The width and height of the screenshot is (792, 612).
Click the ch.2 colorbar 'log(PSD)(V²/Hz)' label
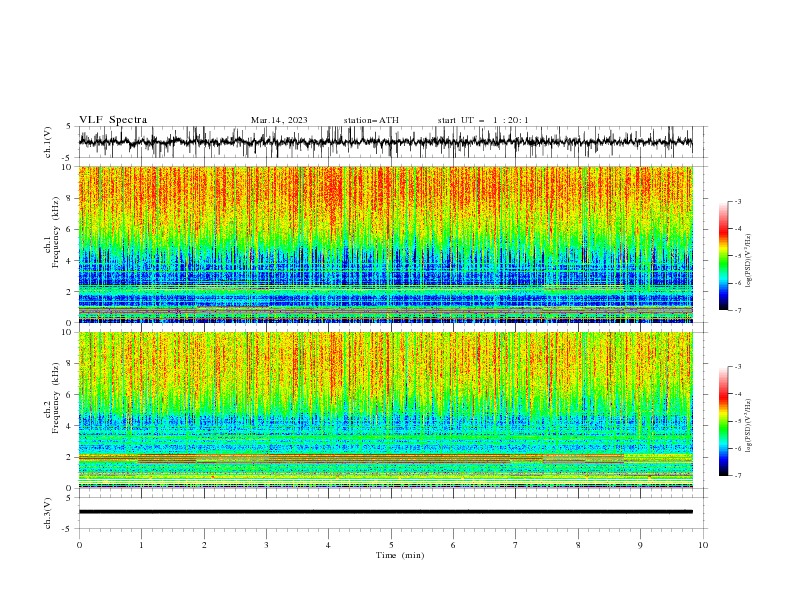click(749, 425)
